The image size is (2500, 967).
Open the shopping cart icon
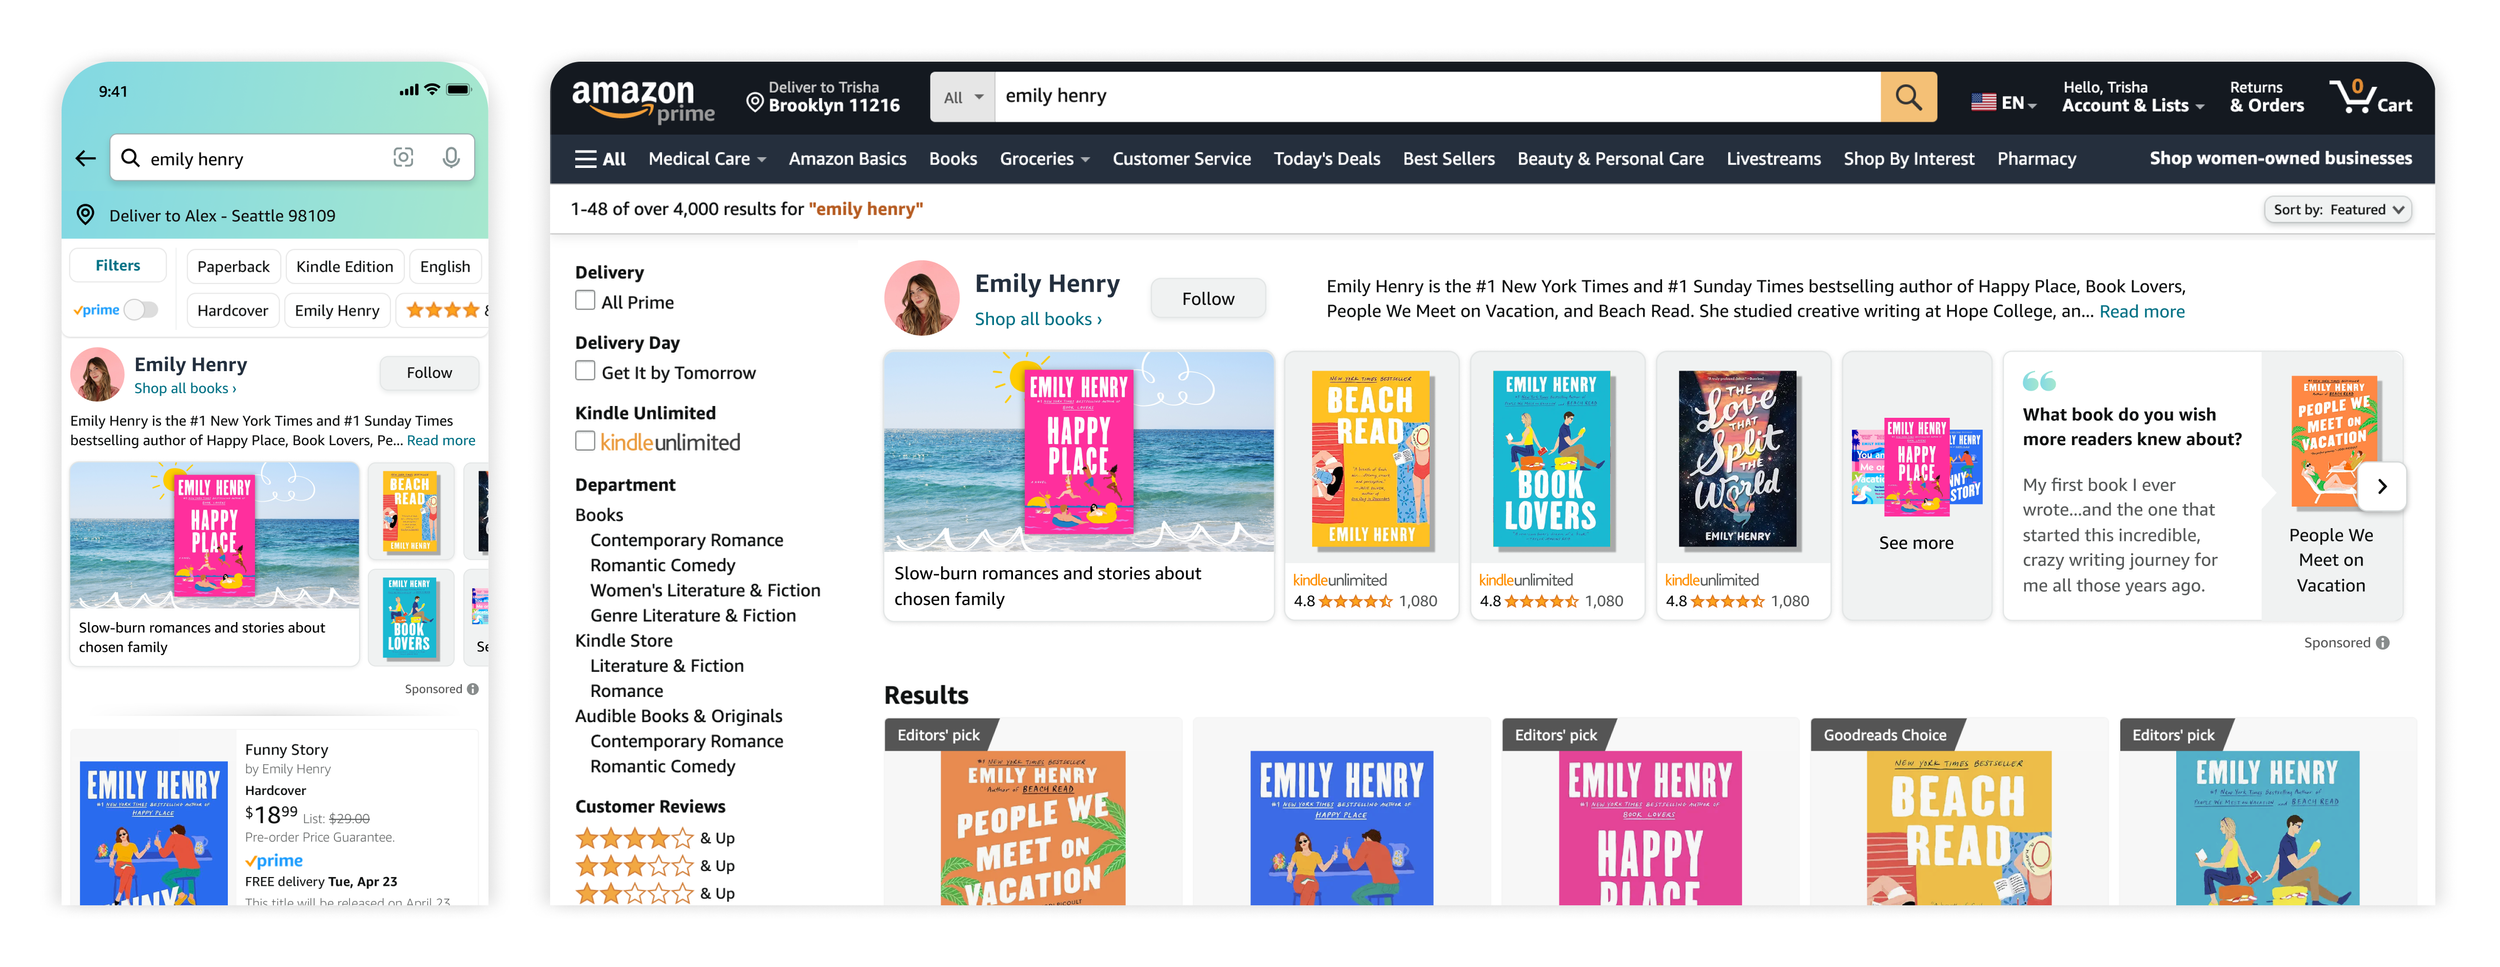(2370, 97)
